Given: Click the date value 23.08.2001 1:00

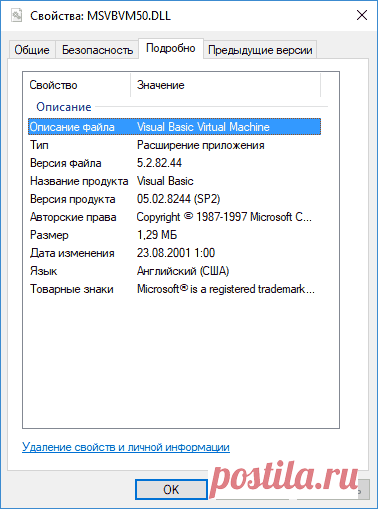Looking at the screenshot, I should pos(176,253).
